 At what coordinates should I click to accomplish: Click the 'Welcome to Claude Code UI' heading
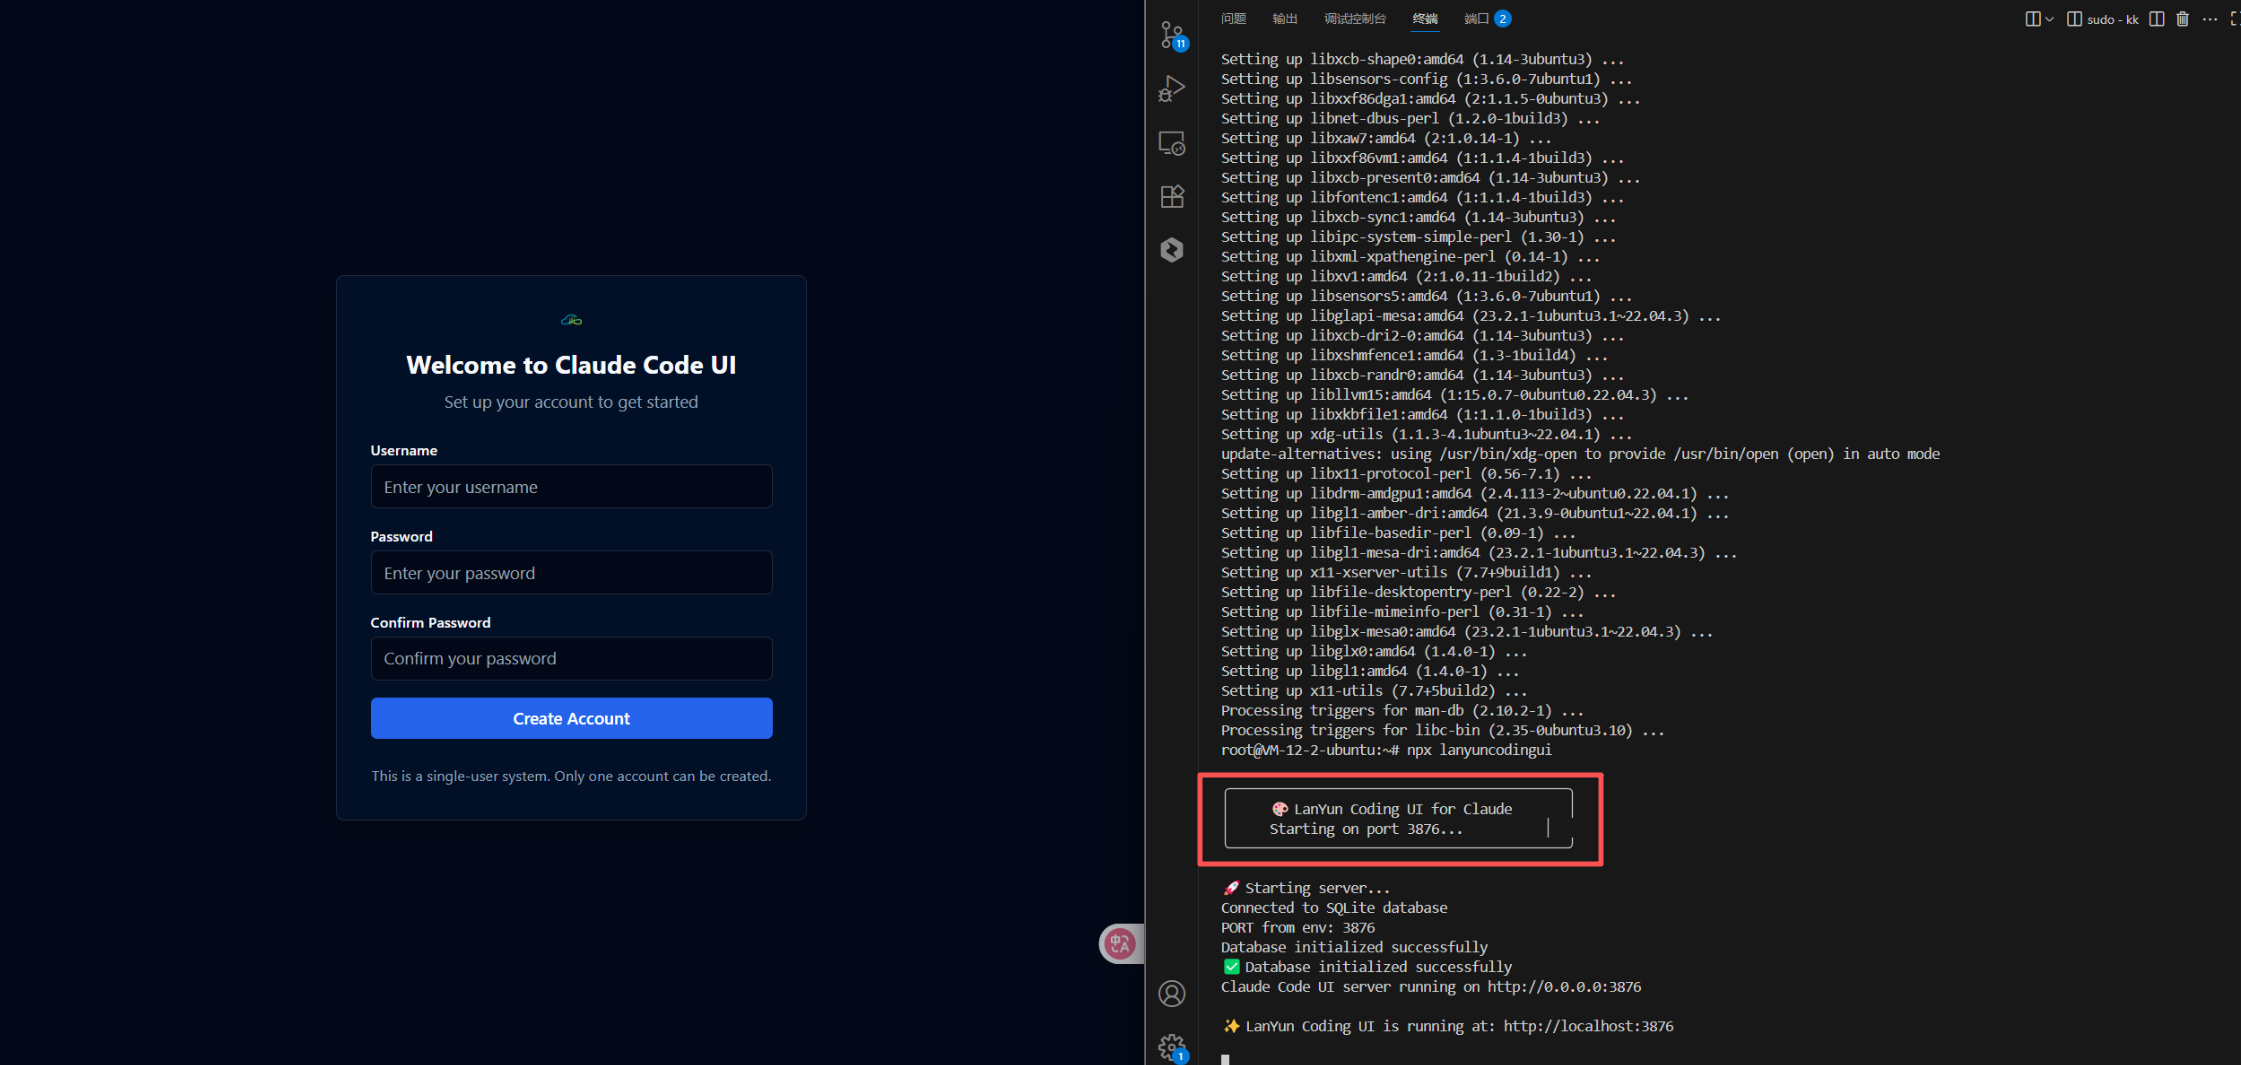(x=571, y=365)
